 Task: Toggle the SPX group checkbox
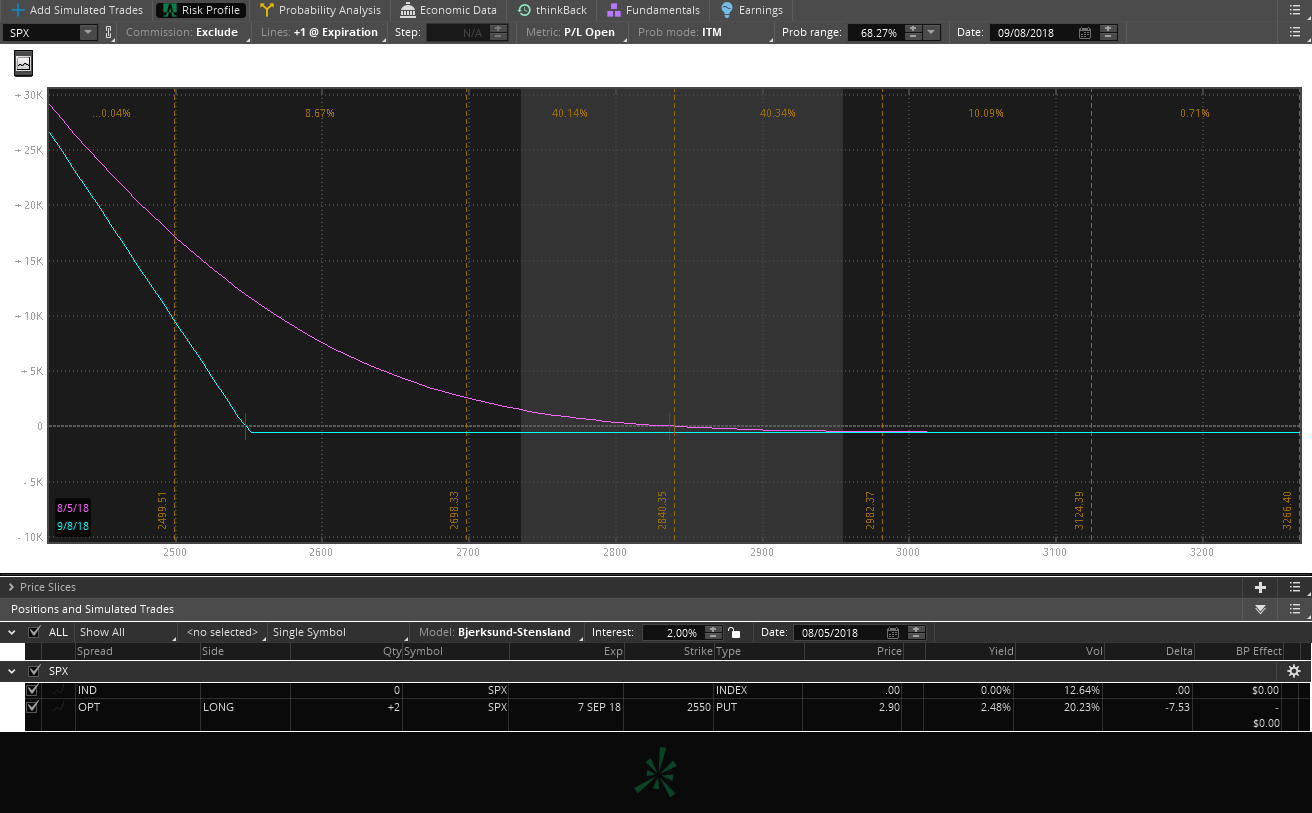(x=35, y=671)
